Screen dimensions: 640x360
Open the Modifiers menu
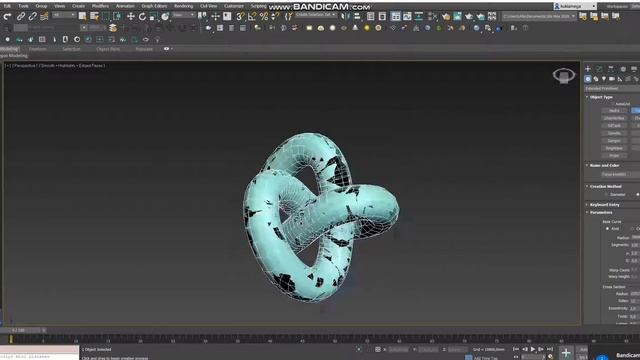click(x=100, y=6)
